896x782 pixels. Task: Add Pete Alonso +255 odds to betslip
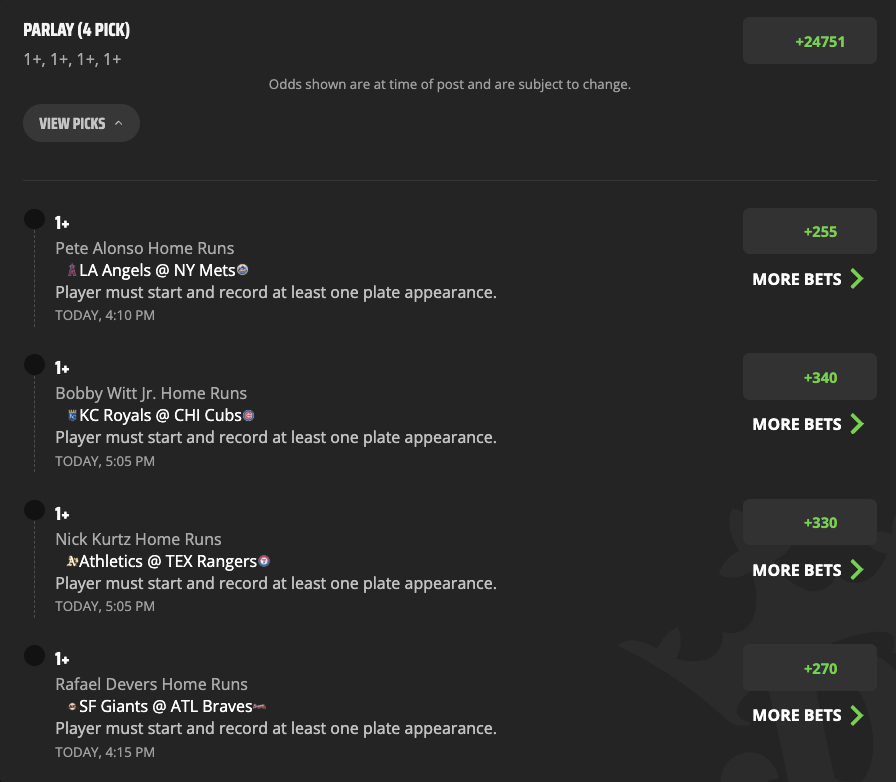tap(809, 231)
